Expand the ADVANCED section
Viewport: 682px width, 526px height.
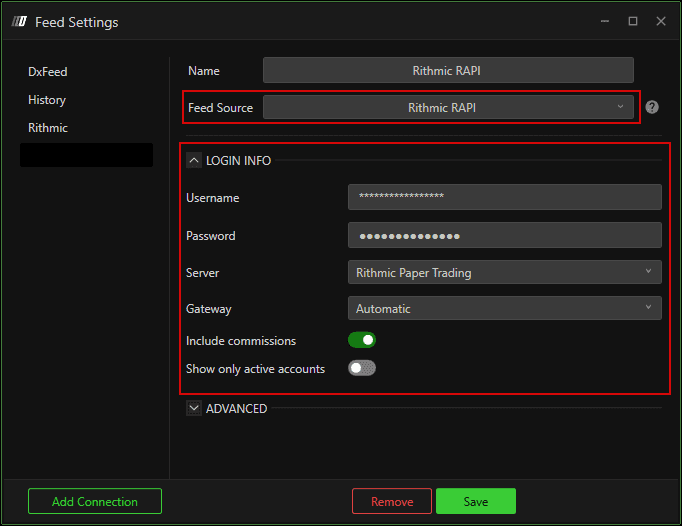pyautogui.click(x=194, y=408)
